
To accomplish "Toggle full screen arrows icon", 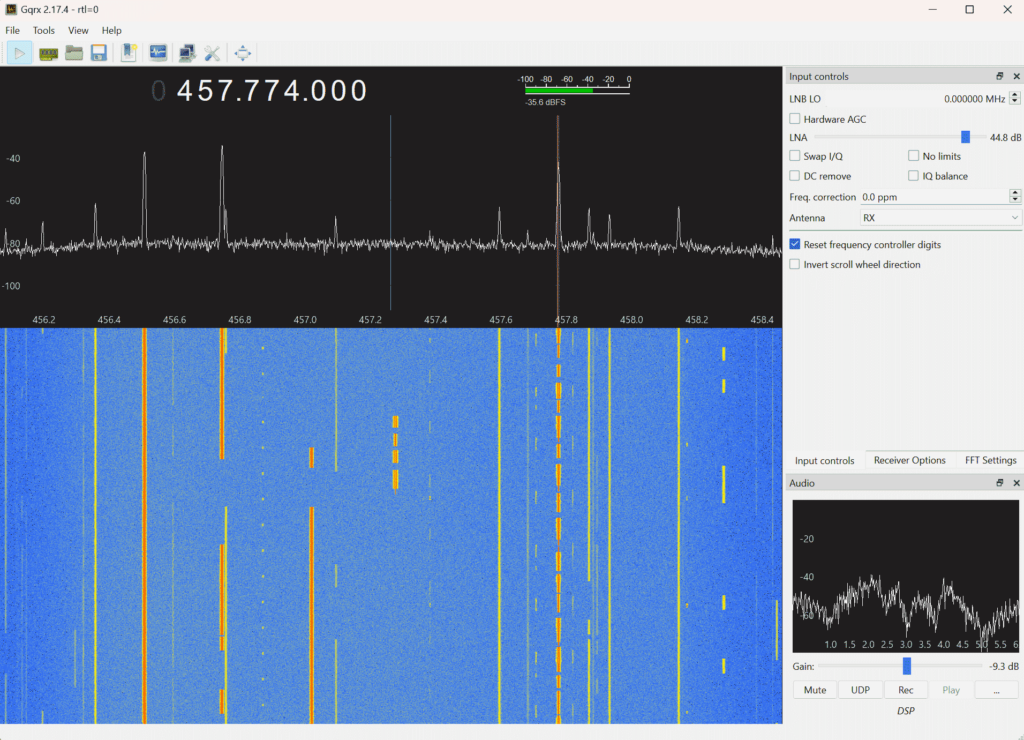I will [x=243, y=53].
